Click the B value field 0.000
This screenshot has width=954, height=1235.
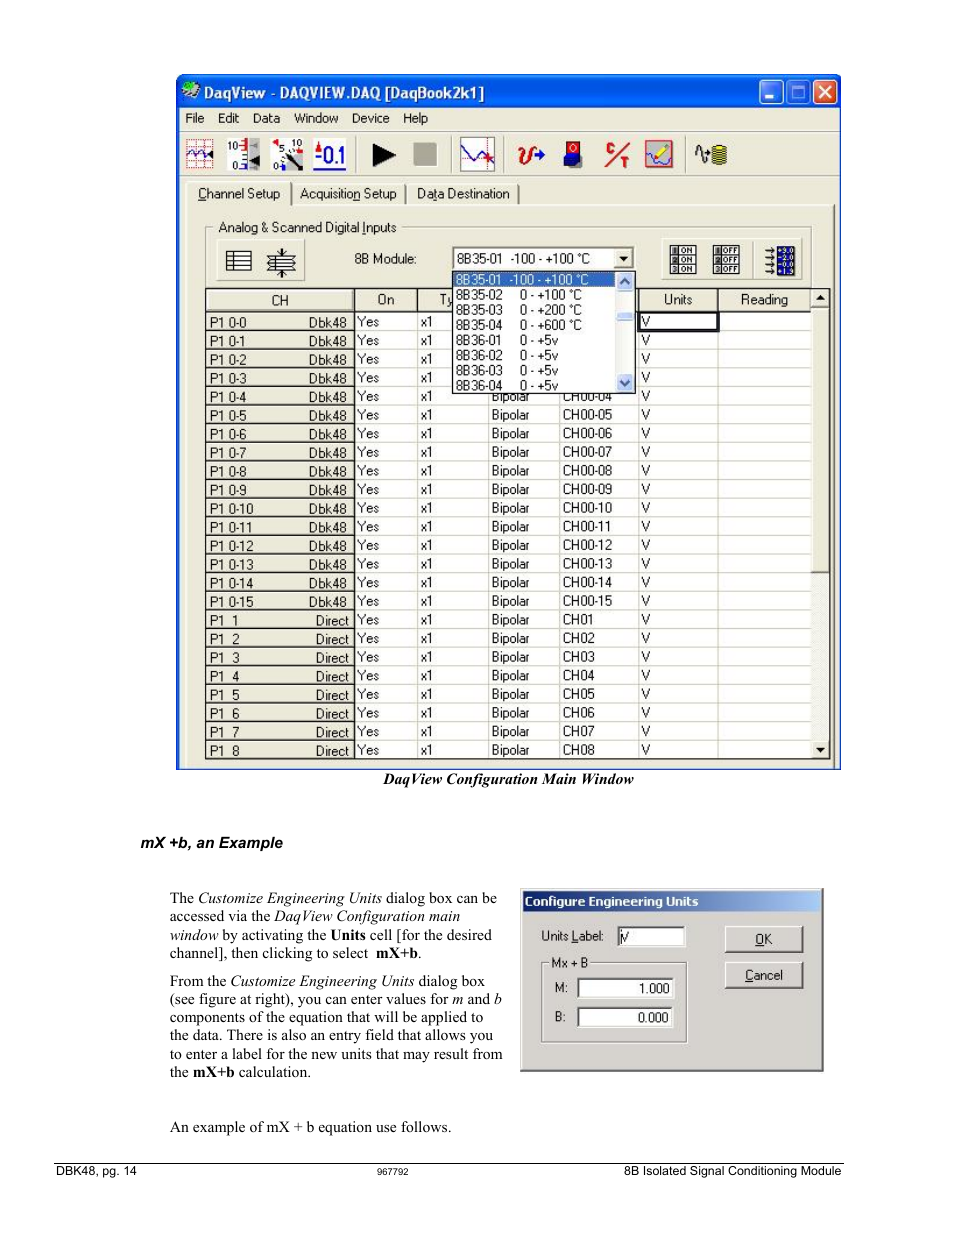(x=626, y=1018)
